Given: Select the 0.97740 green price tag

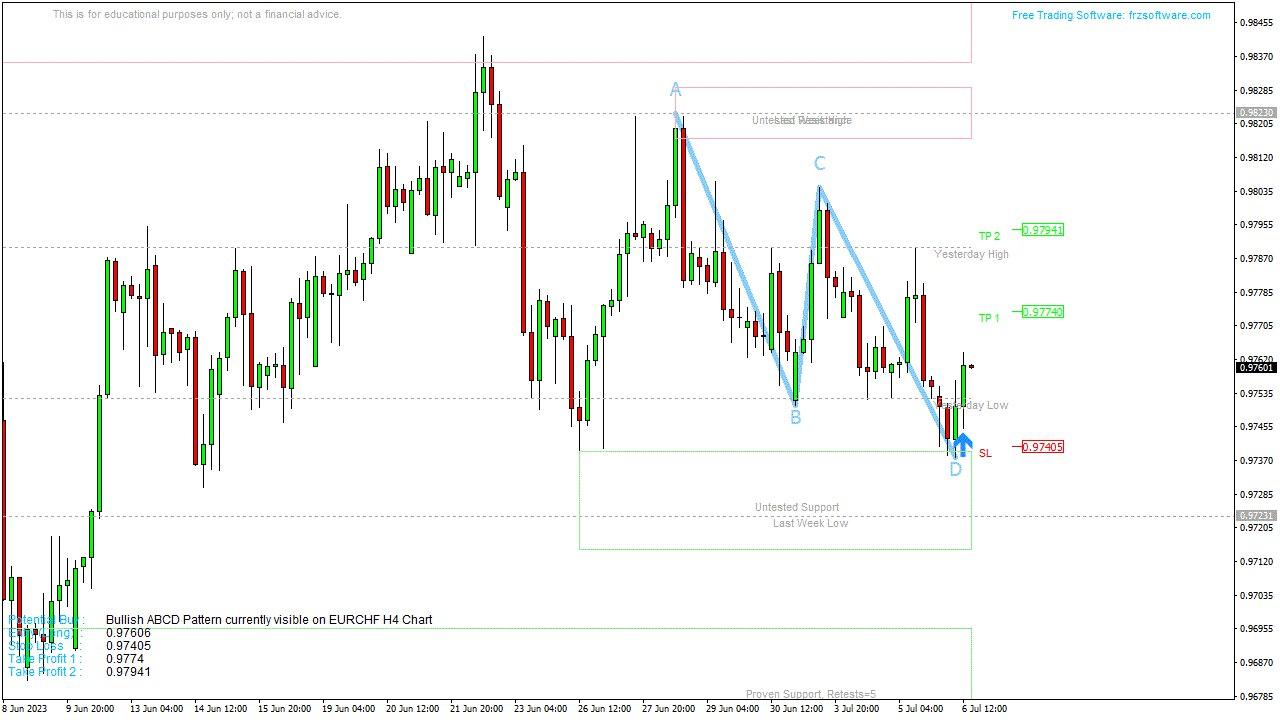Looking at the screenshot, I should coord(1043,312).
